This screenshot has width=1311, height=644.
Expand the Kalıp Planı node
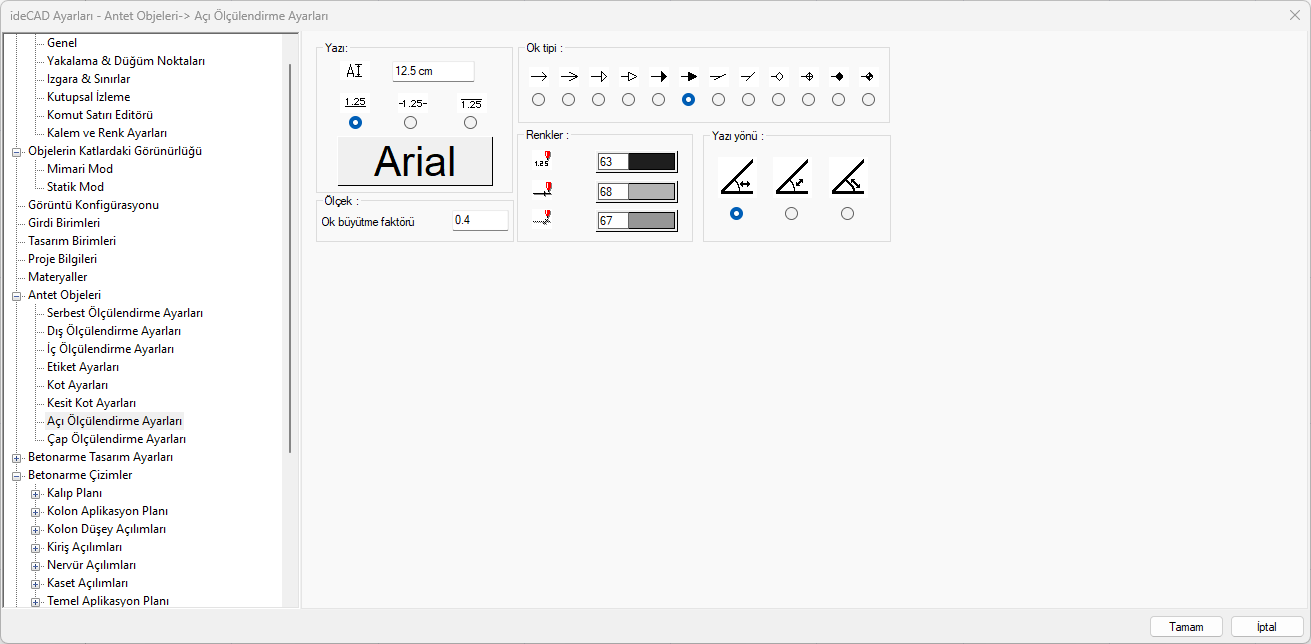pyautogui.click(x=35, y=493)
